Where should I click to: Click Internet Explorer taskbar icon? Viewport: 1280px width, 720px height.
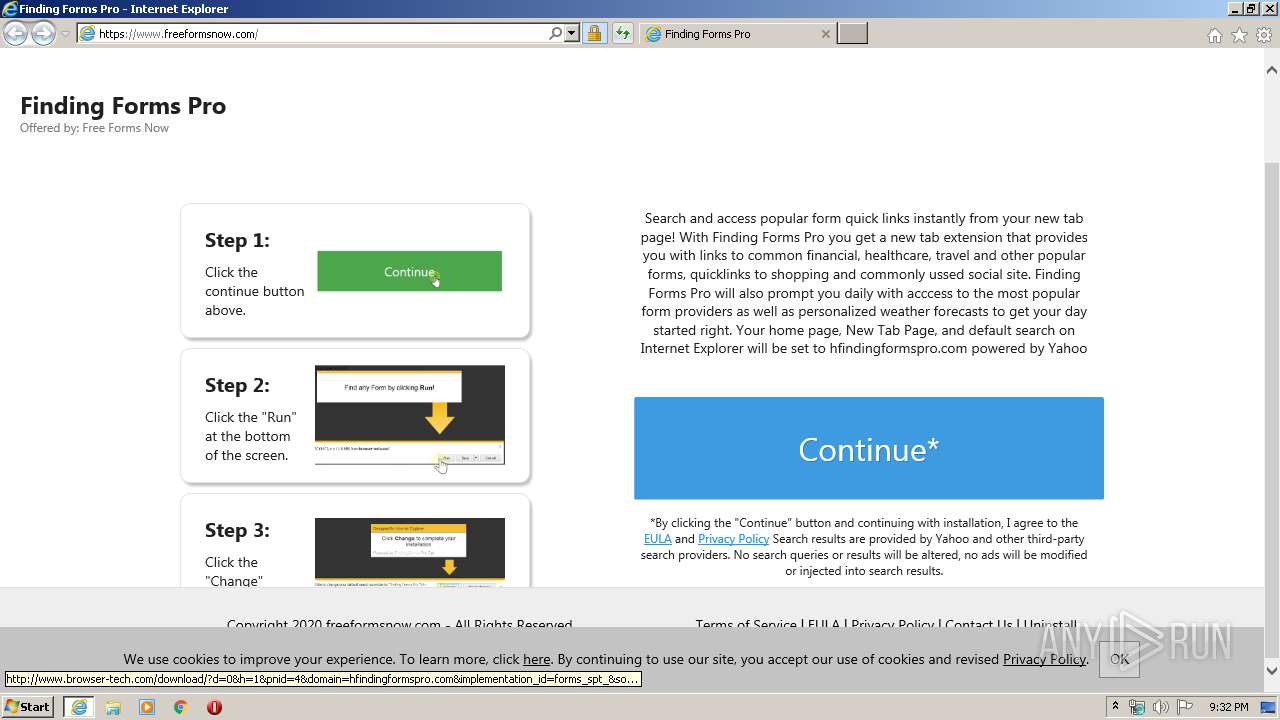click(x=78, y=707)
